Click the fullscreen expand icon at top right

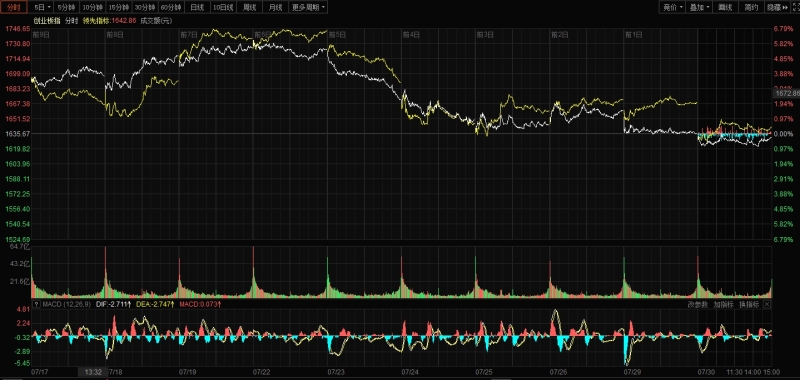(796, 7)
